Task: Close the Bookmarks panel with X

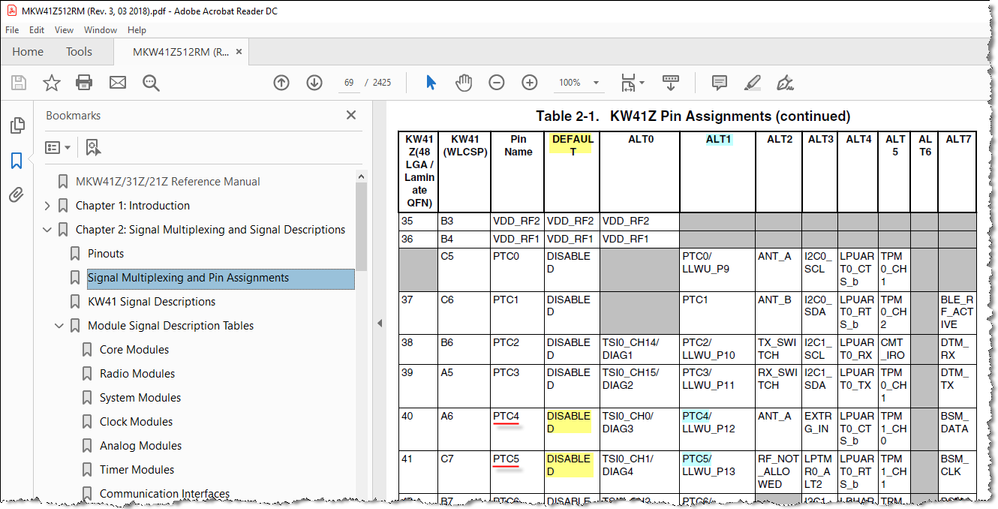Action: 351,115
